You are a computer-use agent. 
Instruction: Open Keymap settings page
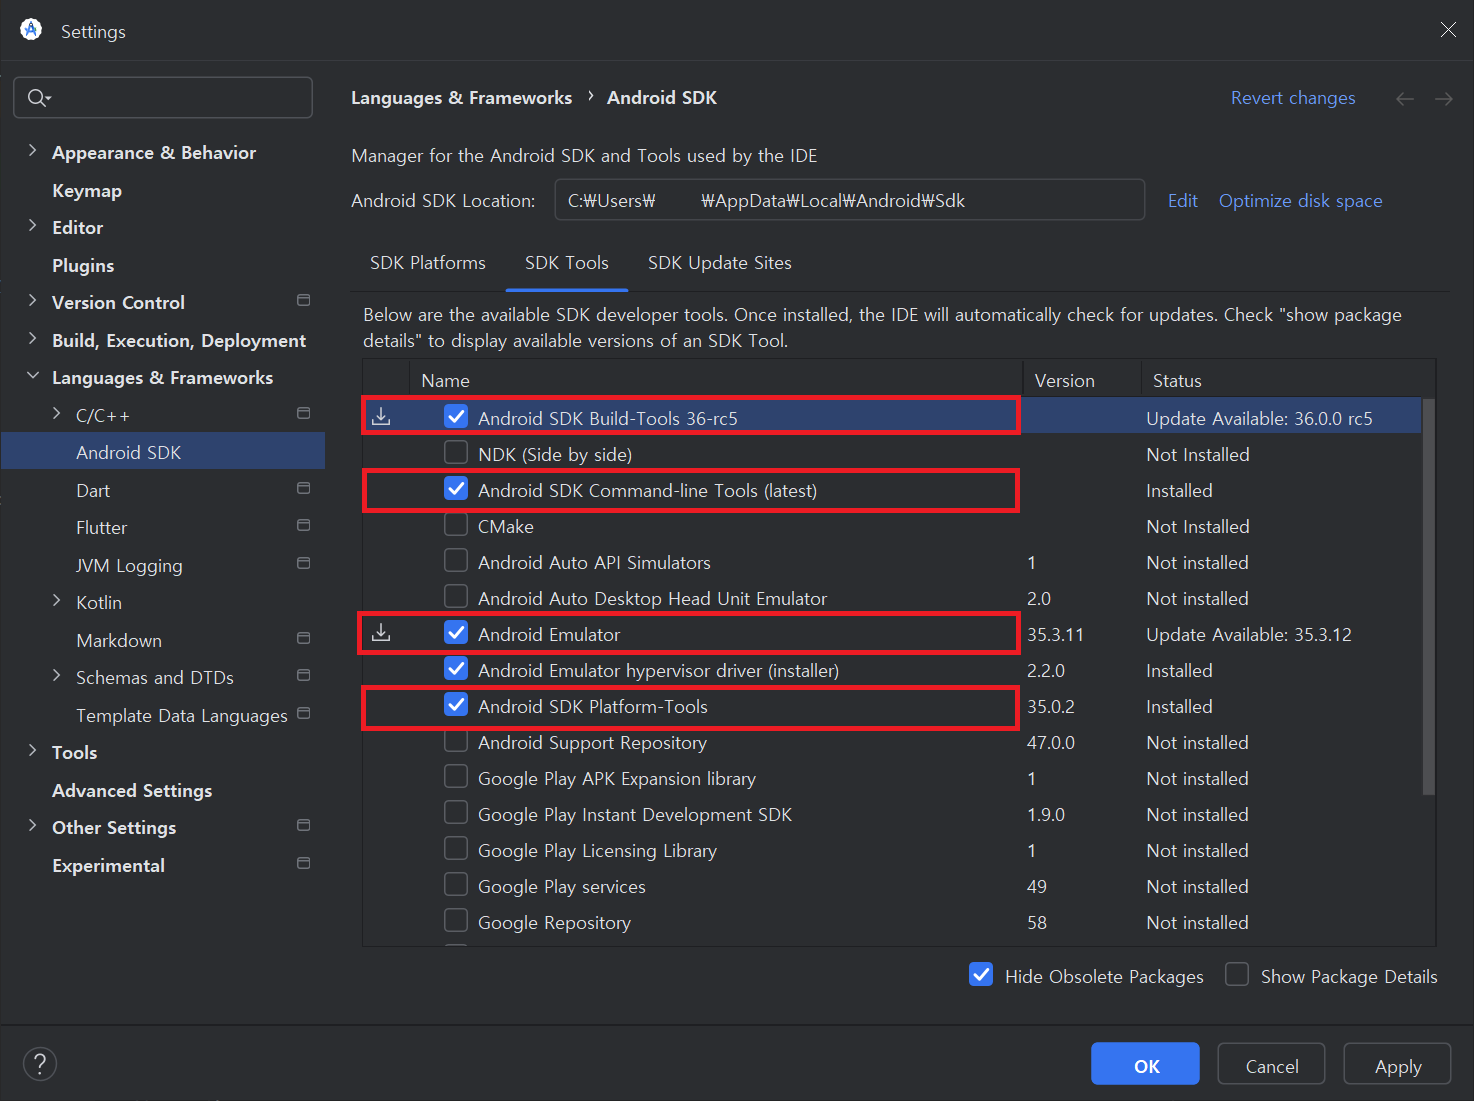click(x=87, y=191)
